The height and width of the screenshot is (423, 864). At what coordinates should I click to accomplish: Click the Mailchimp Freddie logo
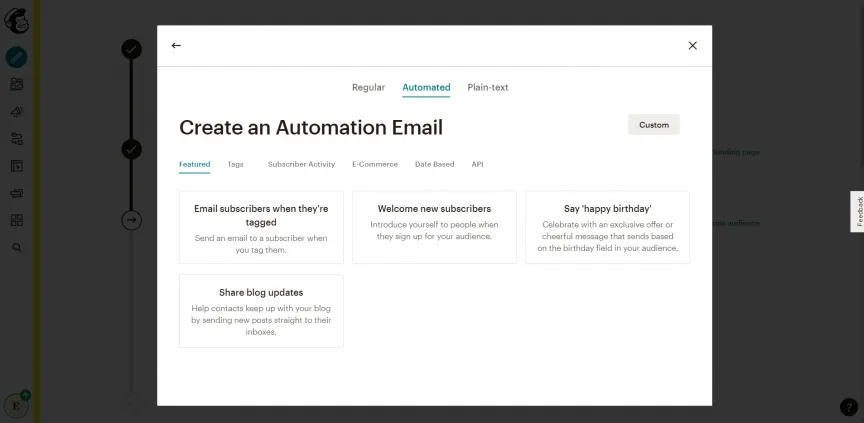[16, 20]
